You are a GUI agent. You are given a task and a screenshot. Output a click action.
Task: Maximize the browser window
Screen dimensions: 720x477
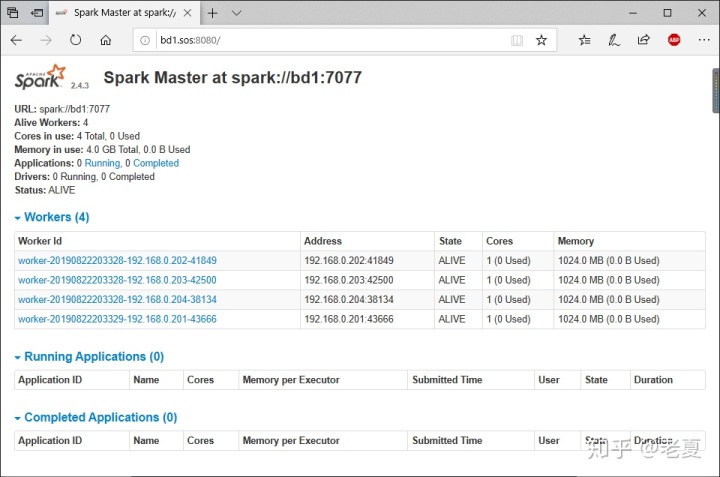(667, 13)
